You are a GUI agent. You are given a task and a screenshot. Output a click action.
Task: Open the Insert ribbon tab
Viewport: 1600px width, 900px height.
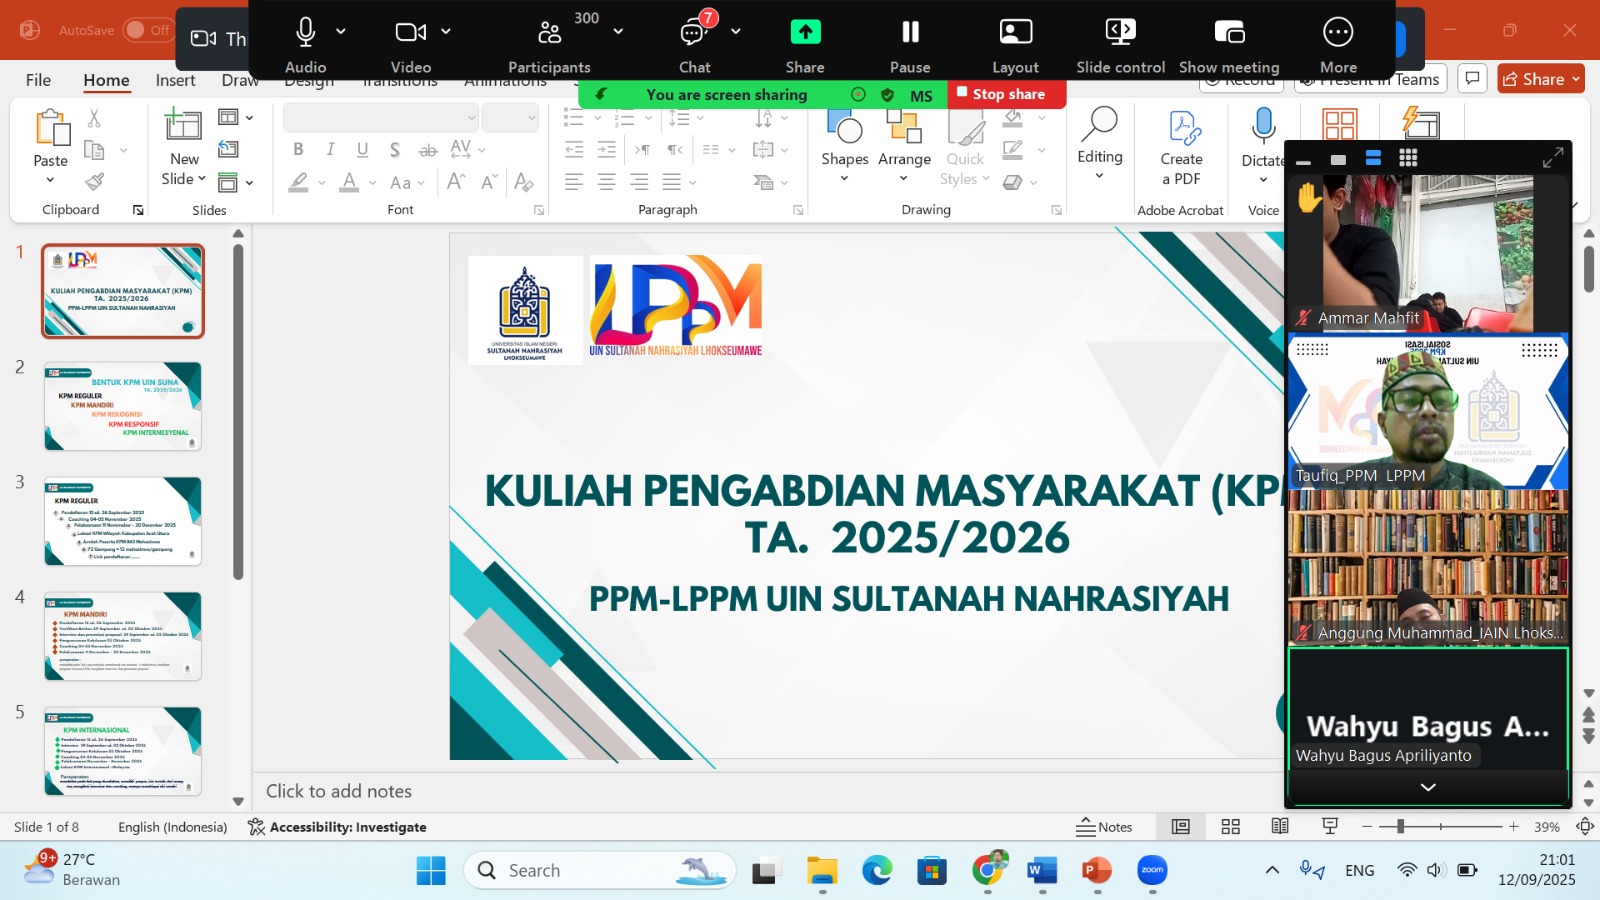[175, 80]
